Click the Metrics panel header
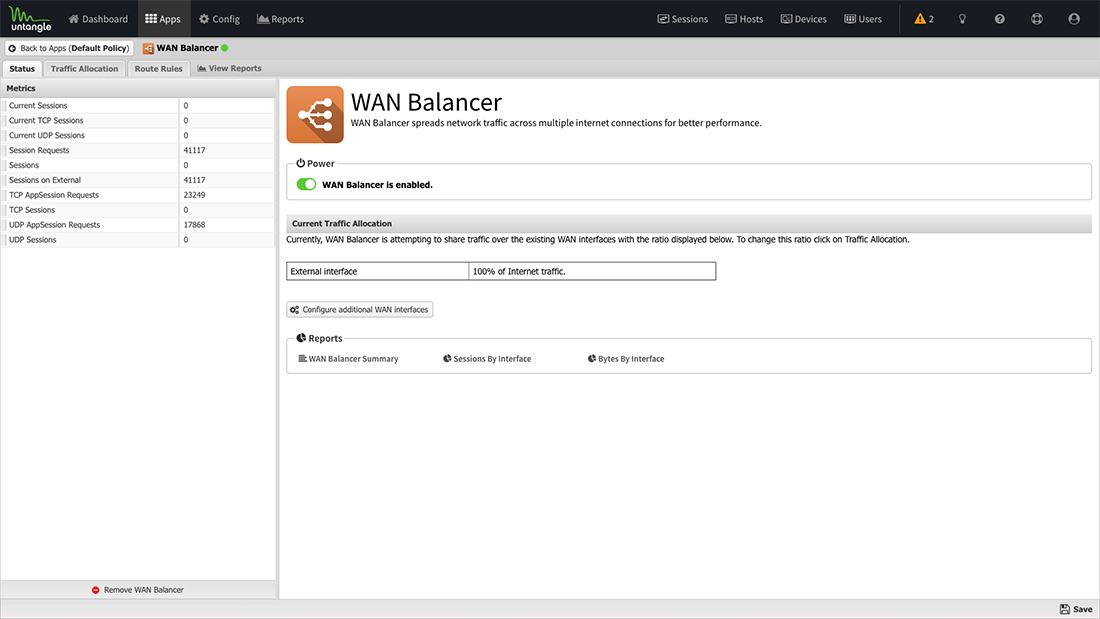This screenshot has width=1100, height=619. (138, 88)
